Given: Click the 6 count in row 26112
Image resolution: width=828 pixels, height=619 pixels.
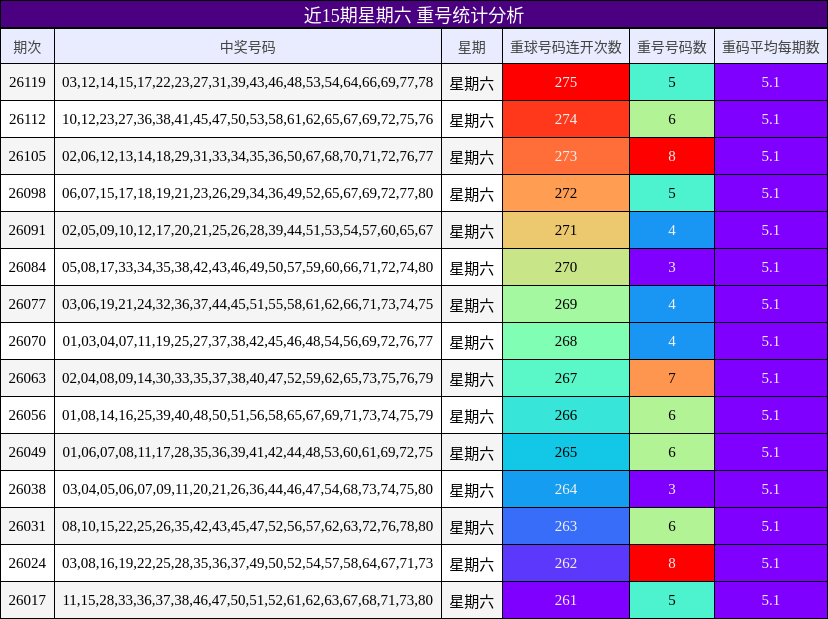Looking at the screenshot, I should pos(672,119).
